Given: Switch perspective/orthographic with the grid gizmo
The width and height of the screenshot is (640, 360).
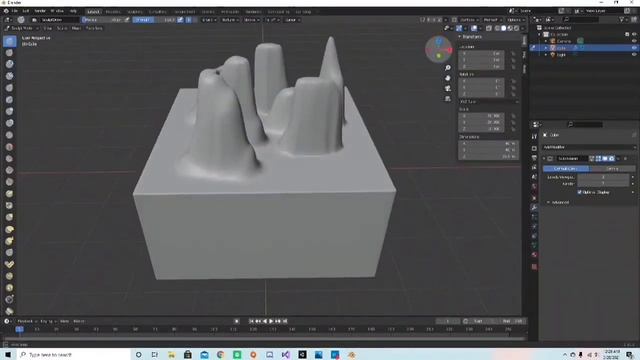Looking at the screenshot, I should [448, 98].
